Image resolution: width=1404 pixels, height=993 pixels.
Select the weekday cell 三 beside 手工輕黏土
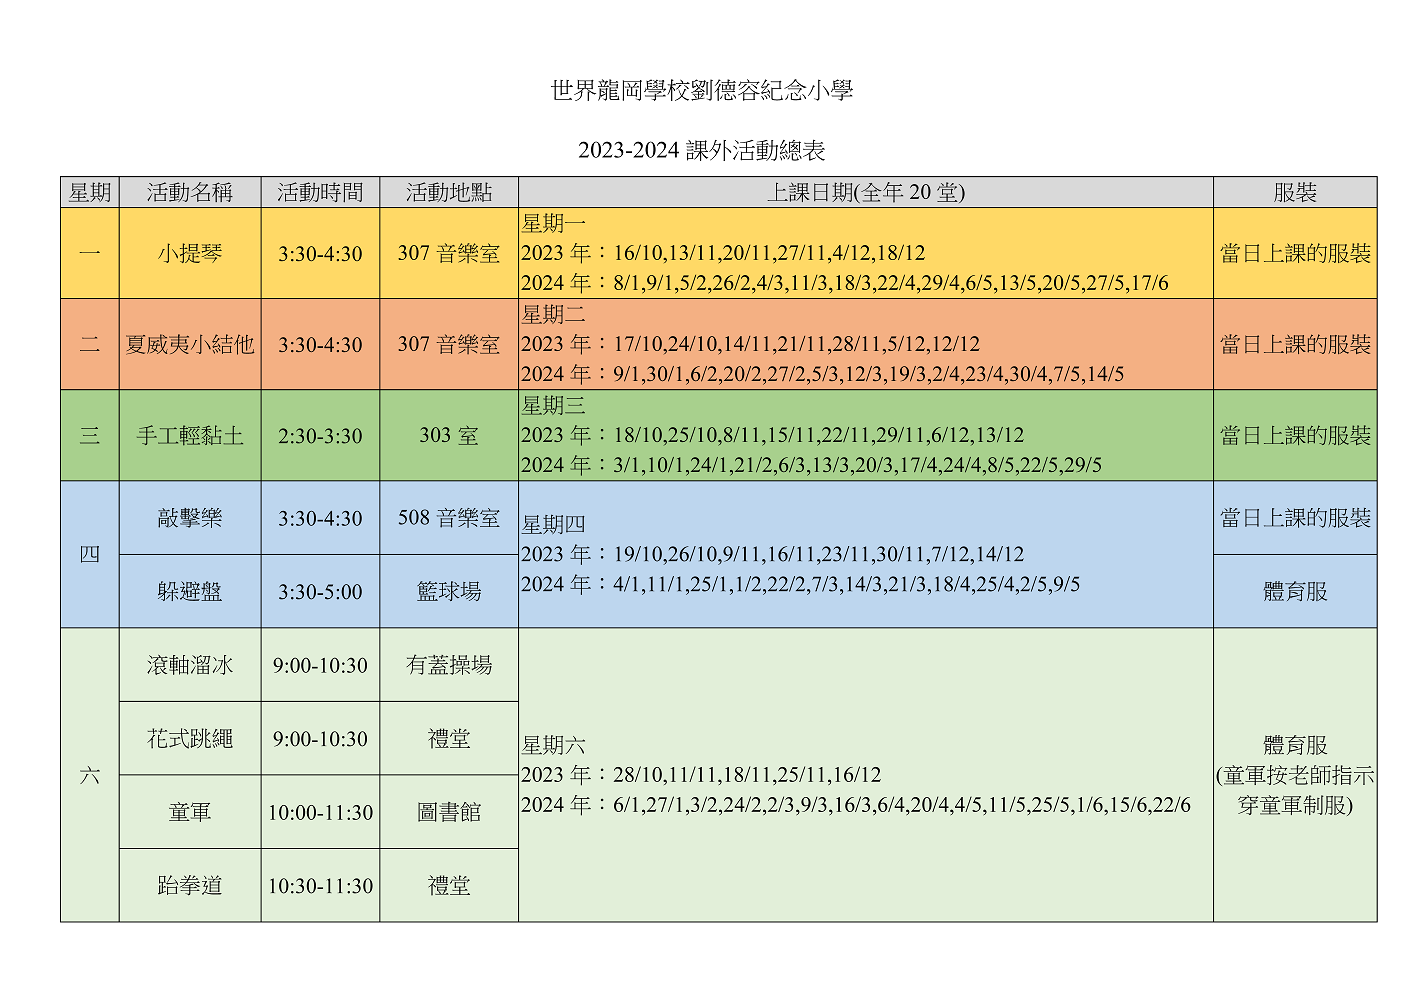[90, 435]
